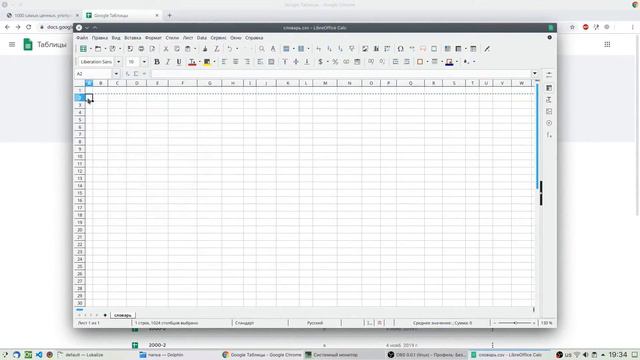Apply the yellow background color button
The image size is (640, 360).
[x=207, y=62]
